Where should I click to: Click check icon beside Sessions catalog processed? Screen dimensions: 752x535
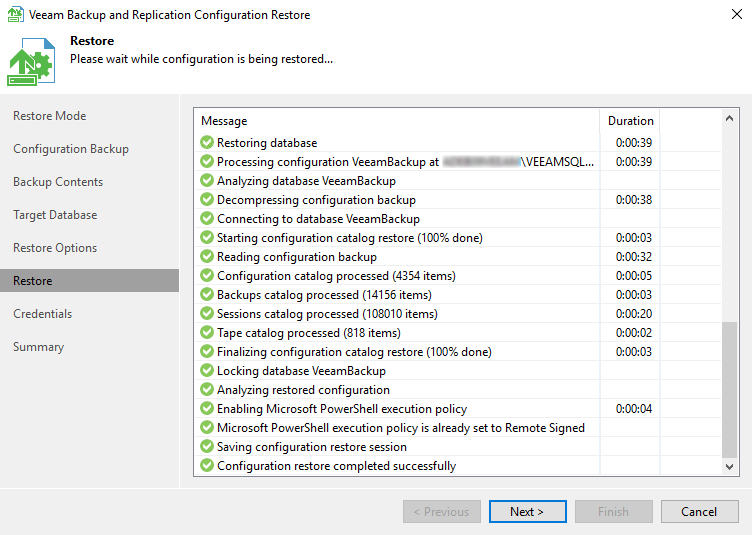(207, 314)
